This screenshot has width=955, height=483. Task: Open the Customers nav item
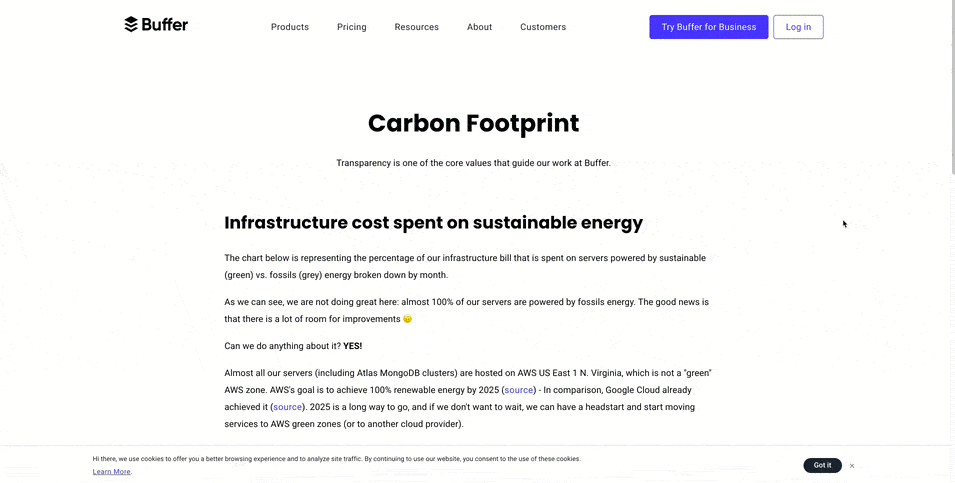[x=543, y=27]
